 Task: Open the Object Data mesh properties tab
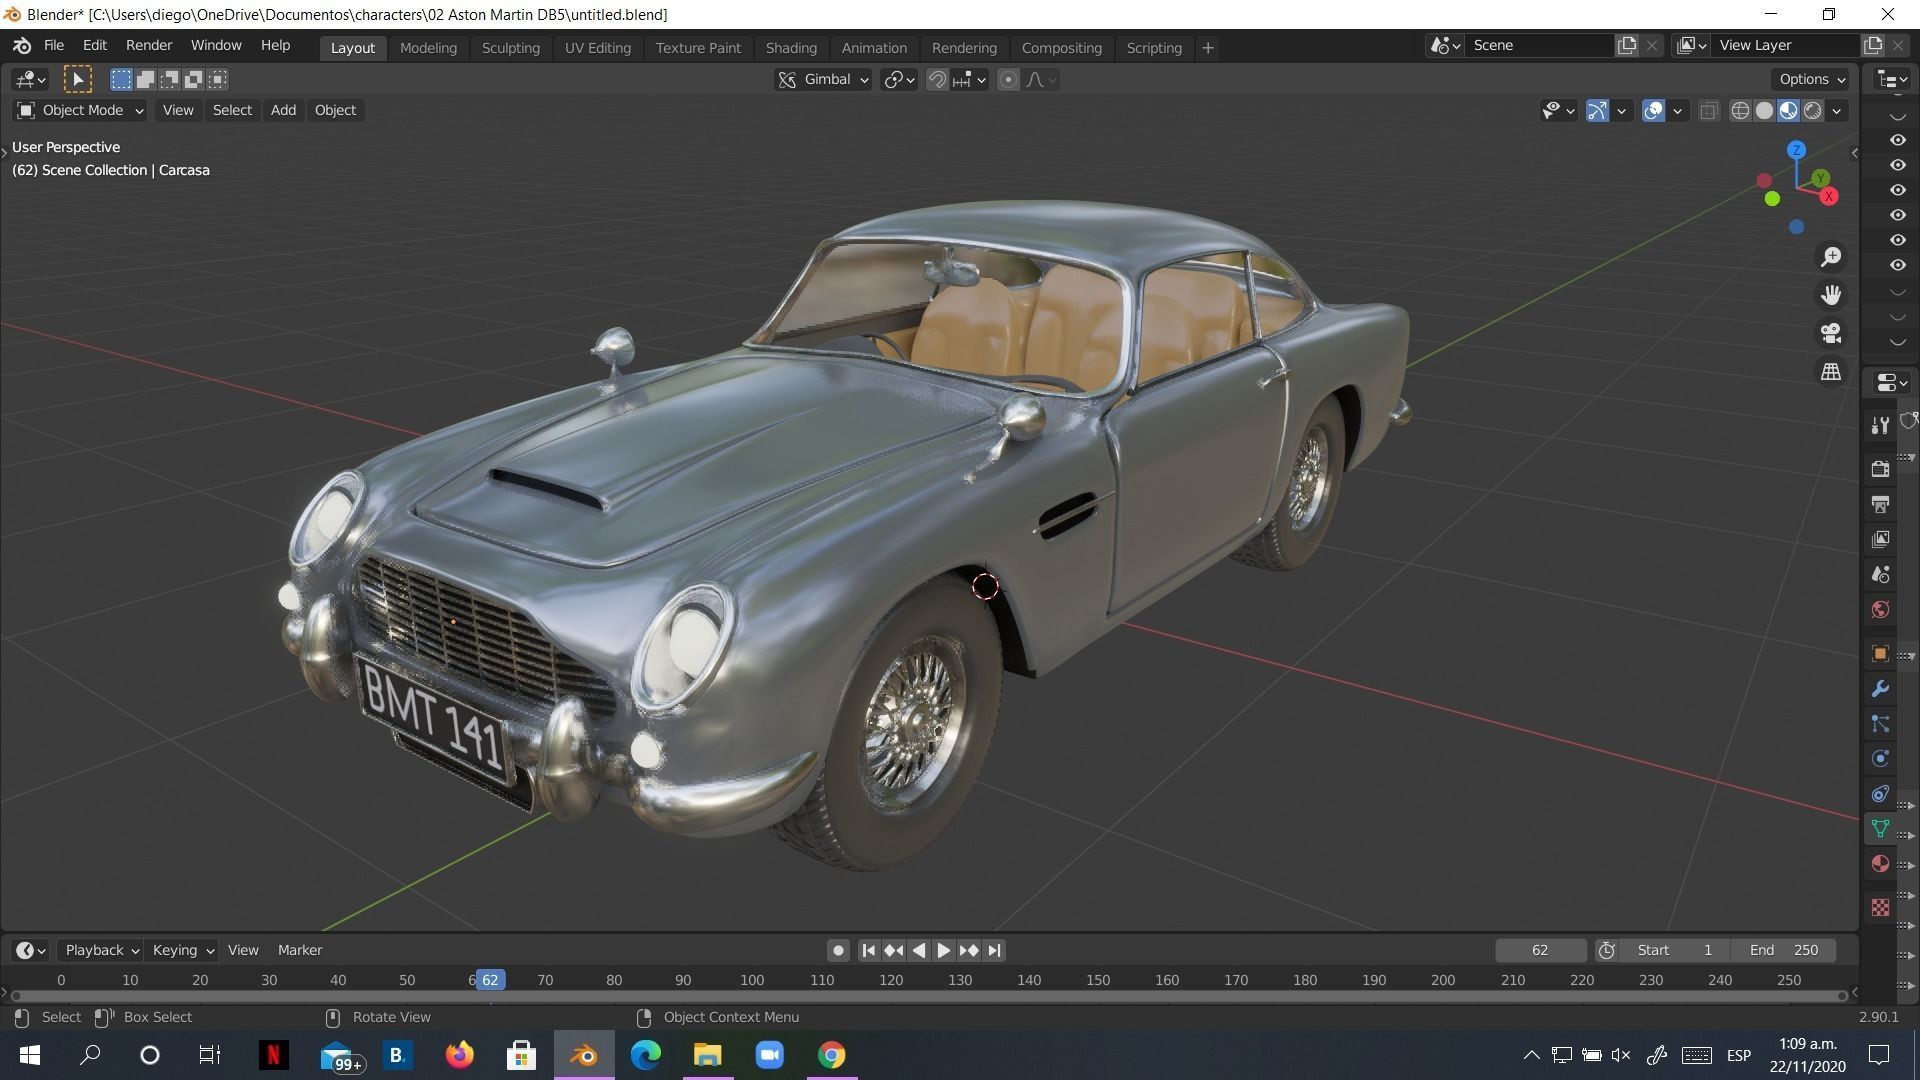(1880, 828)
